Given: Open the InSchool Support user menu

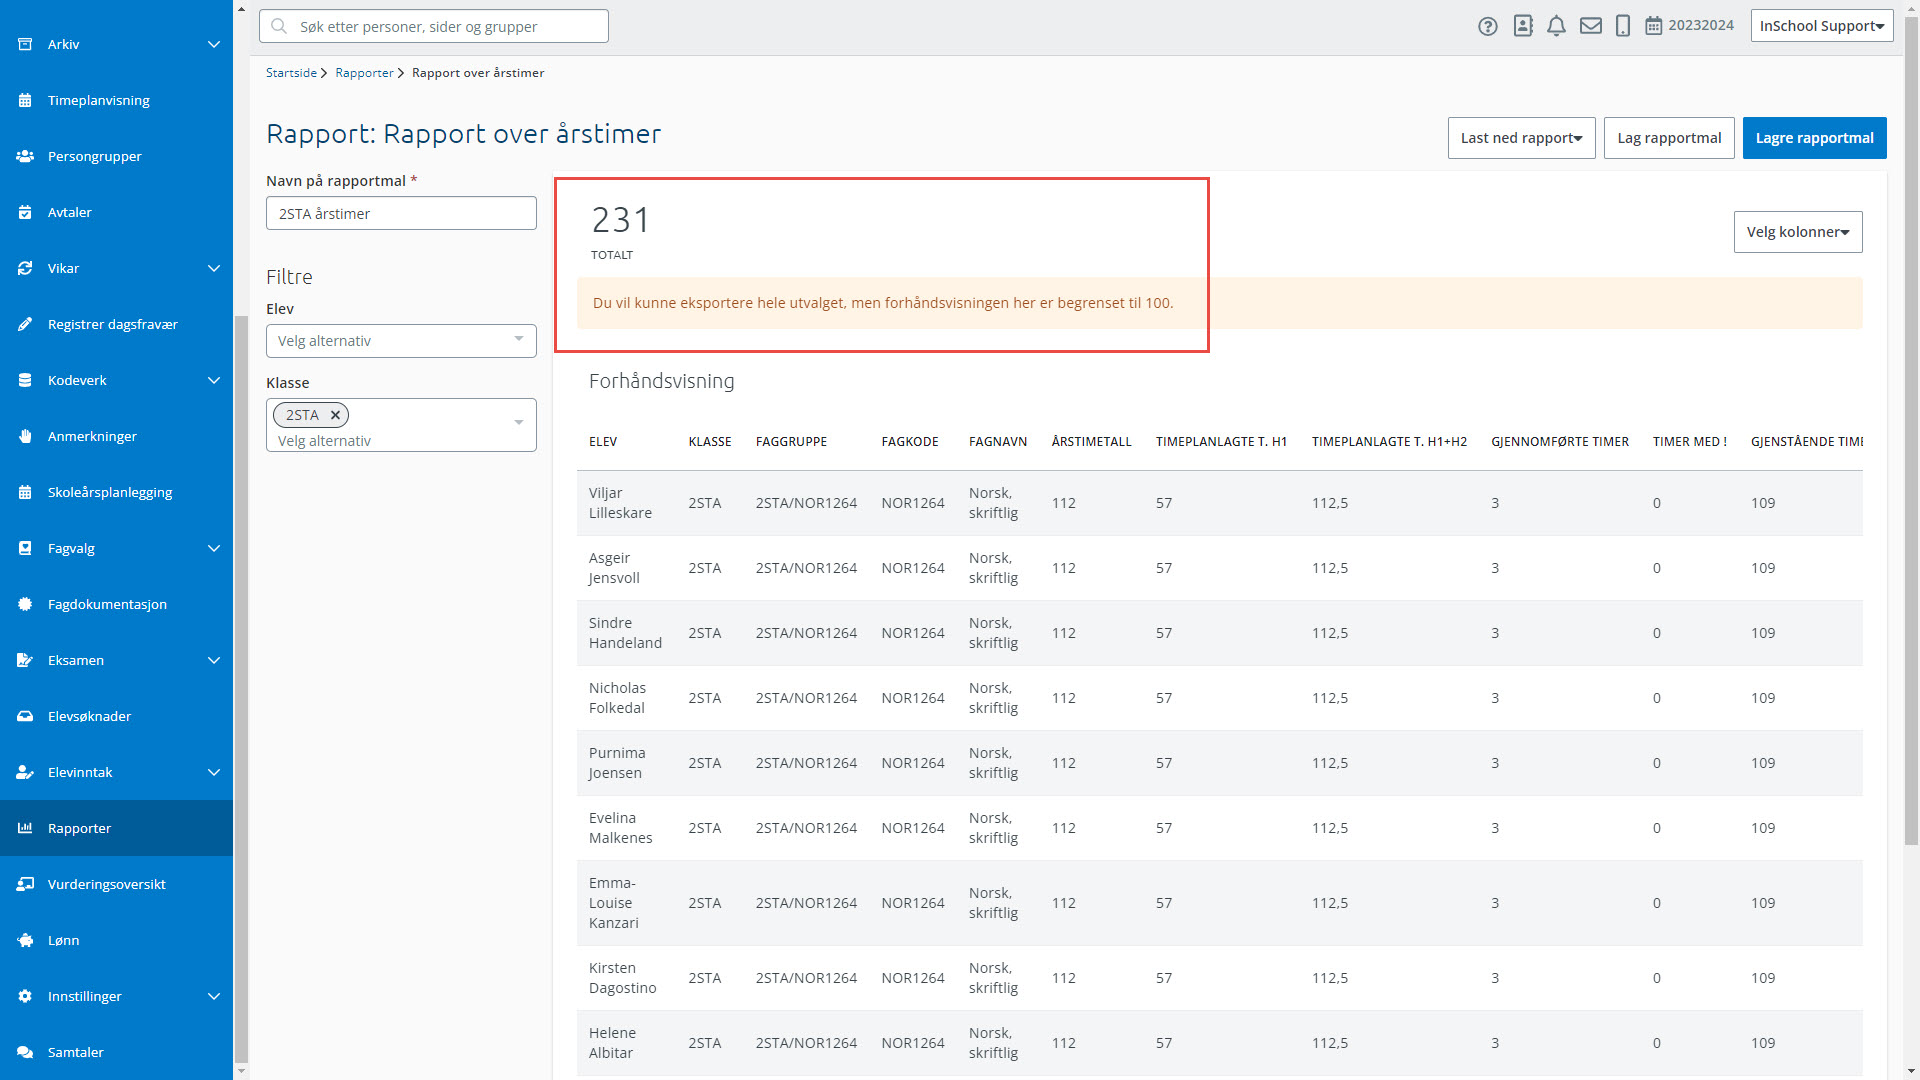Looking at the screenshot, I should 1822,26.
